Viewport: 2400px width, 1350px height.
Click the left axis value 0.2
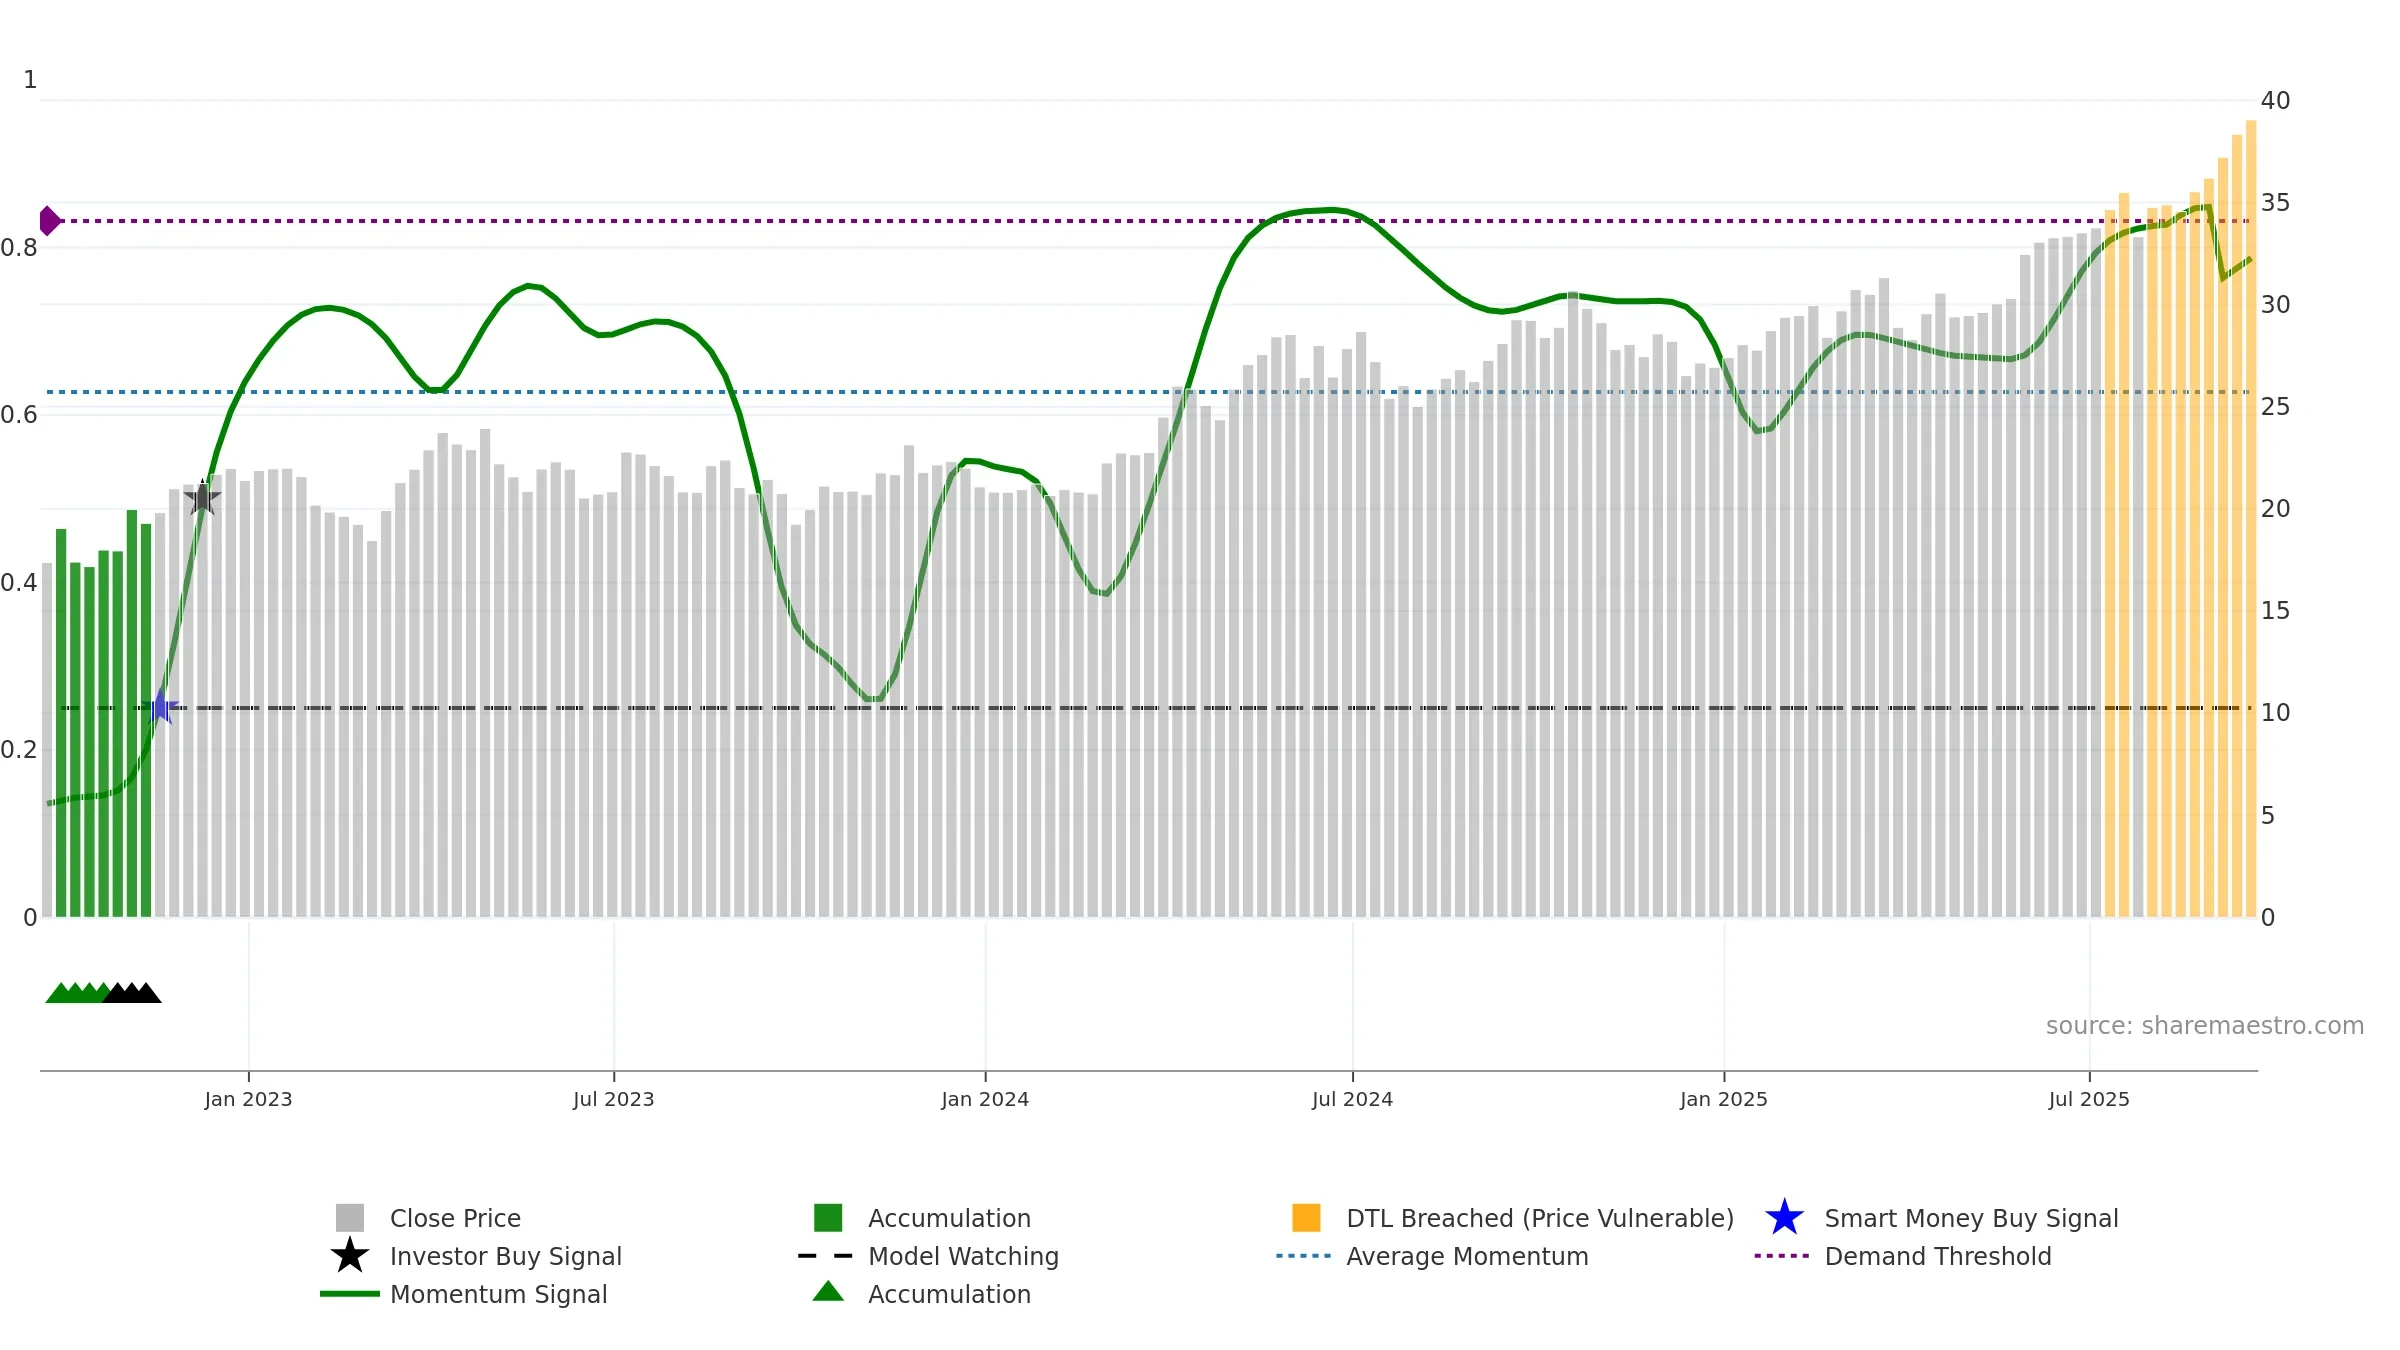(x=19, y=750)
